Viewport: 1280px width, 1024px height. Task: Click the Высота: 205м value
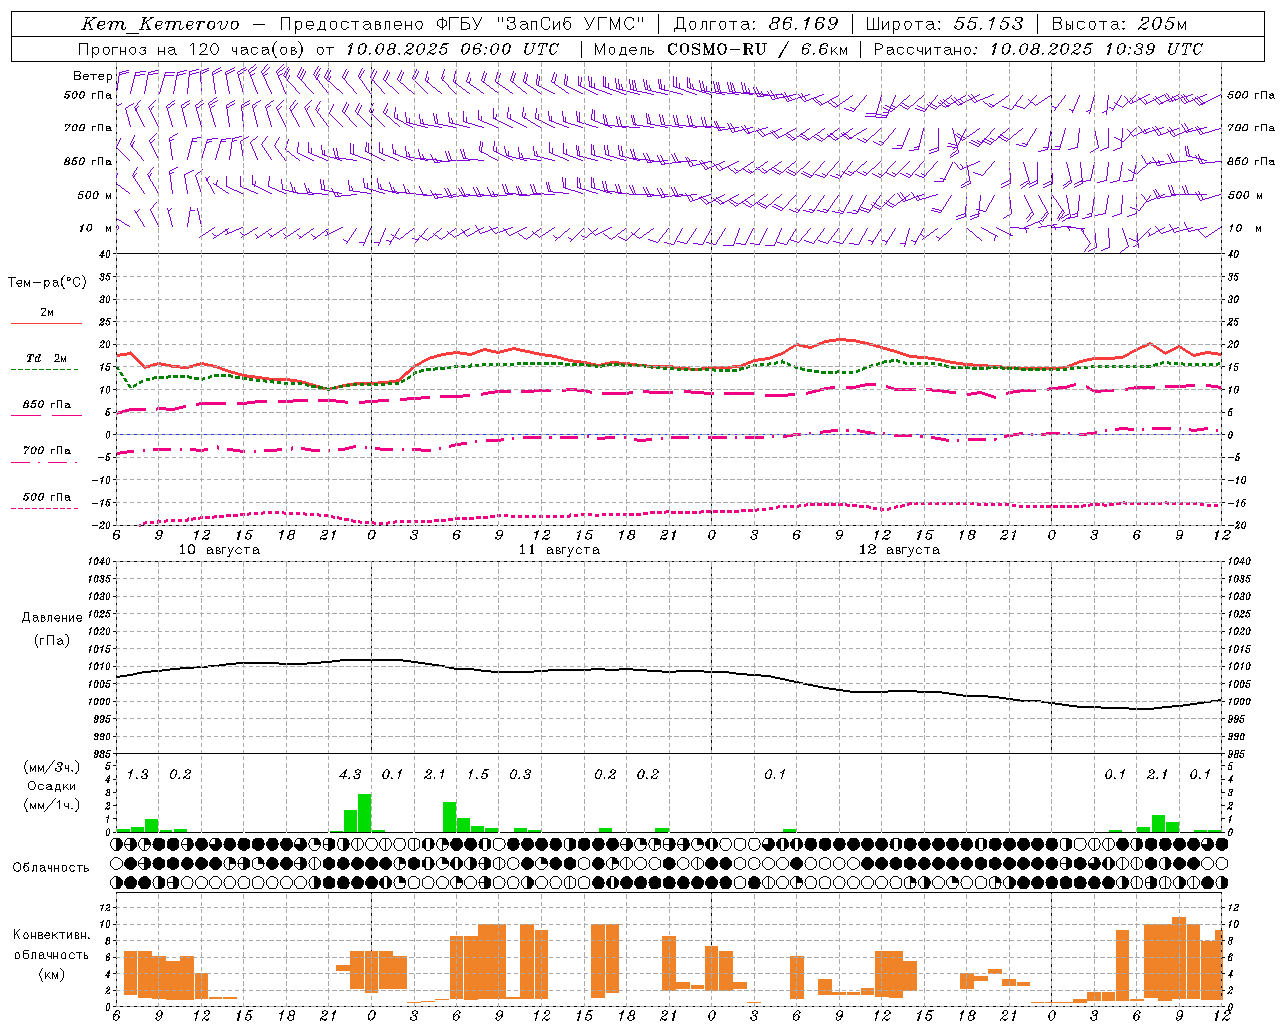click(x=1119, y=24)
